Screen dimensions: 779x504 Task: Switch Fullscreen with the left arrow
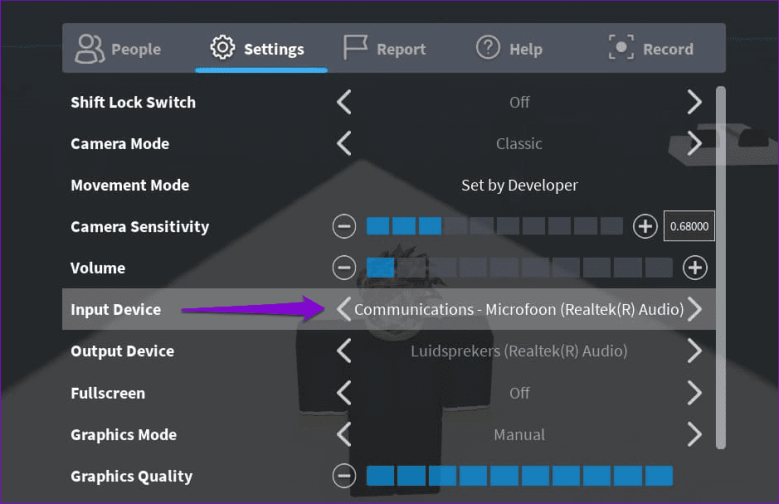point(344,393)
